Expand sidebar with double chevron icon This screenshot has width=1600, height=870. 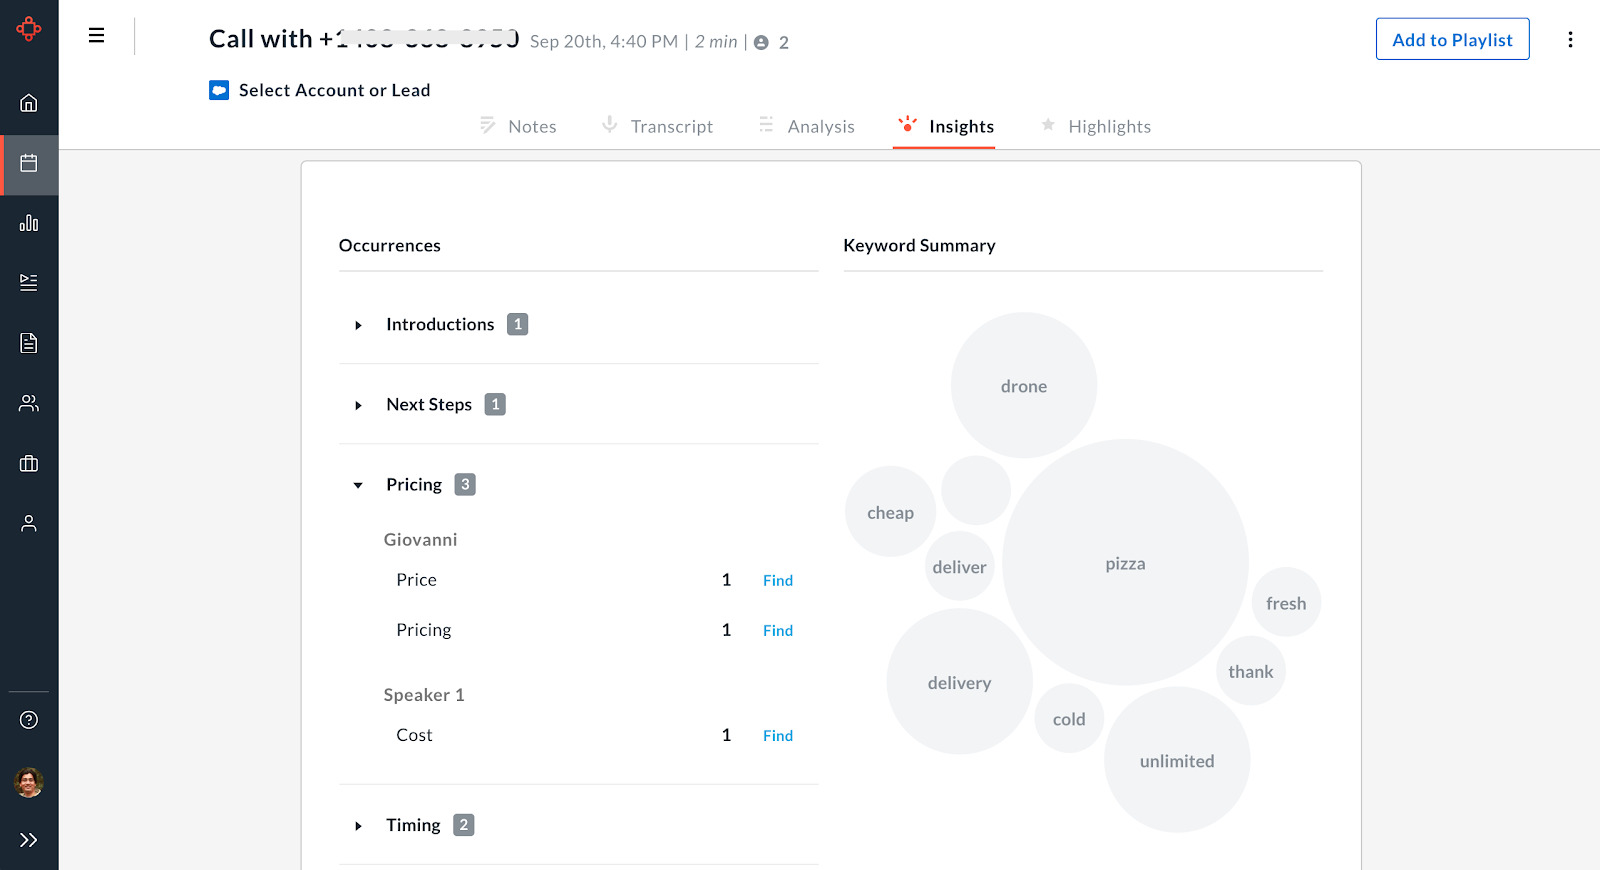pyautogui.click(x=29, y=840)
